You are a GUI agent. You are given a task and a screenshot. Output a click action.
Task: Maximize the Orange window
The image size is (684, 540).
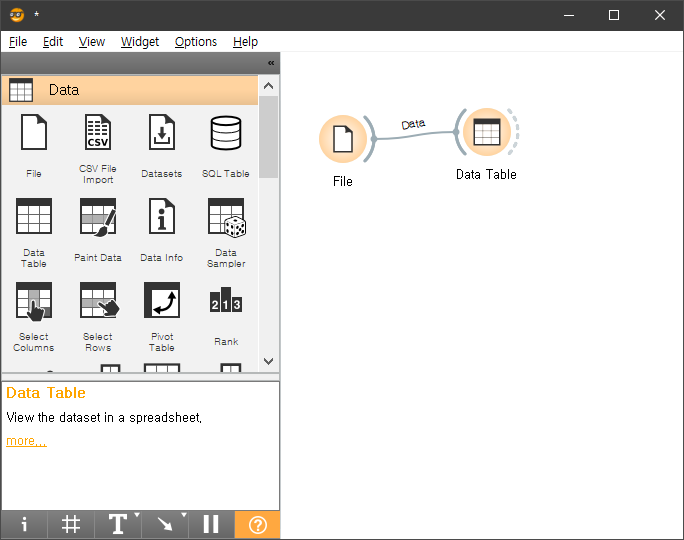click(x=614, y=15)
